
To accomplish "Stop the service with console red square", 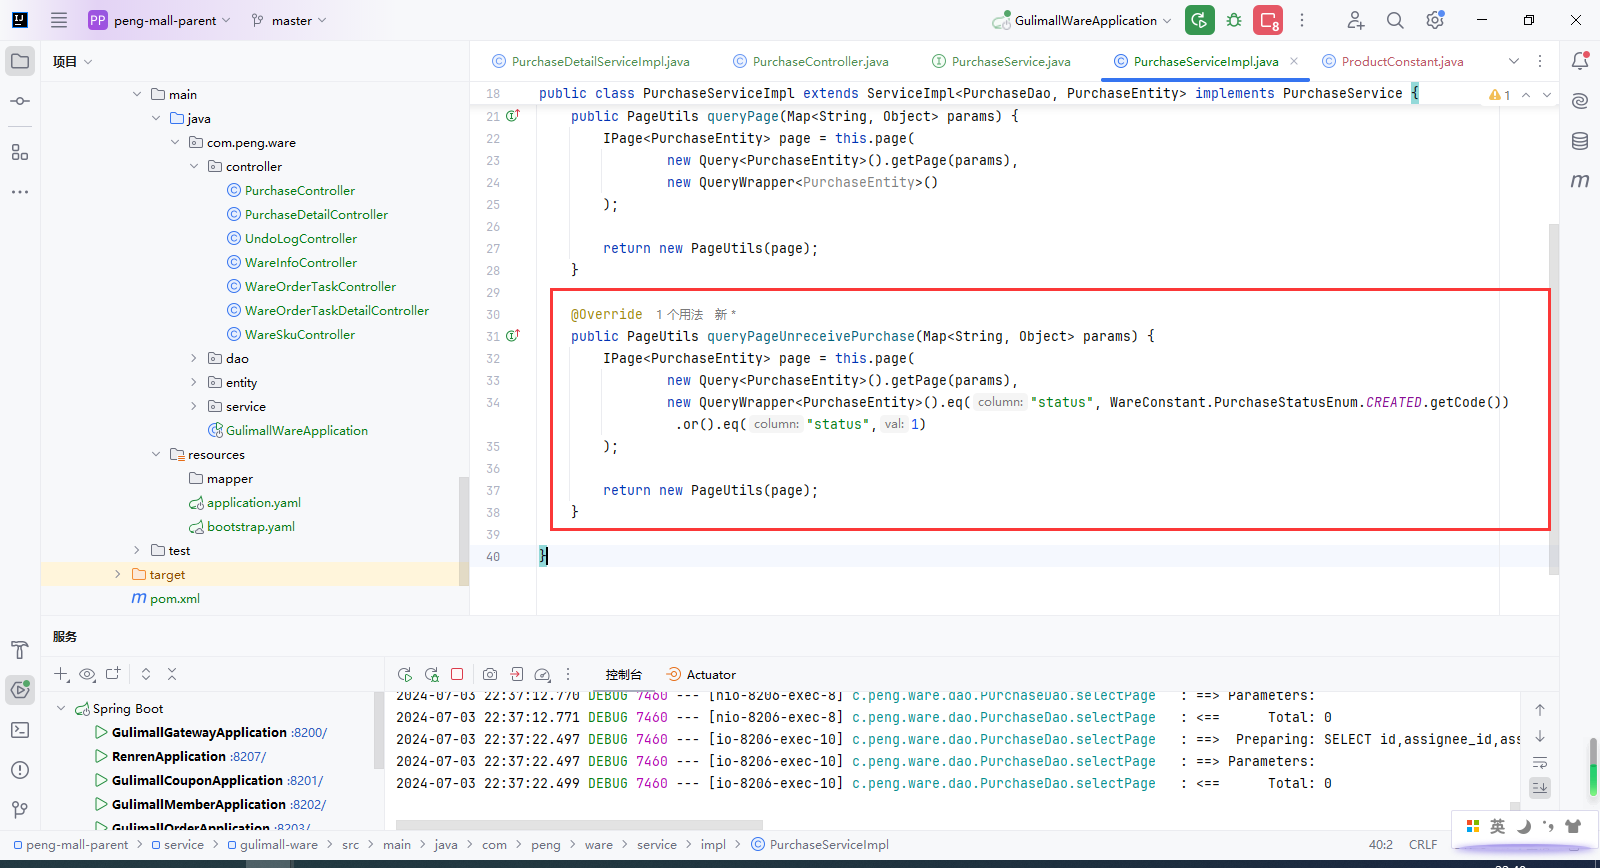I will coord(457,675).
